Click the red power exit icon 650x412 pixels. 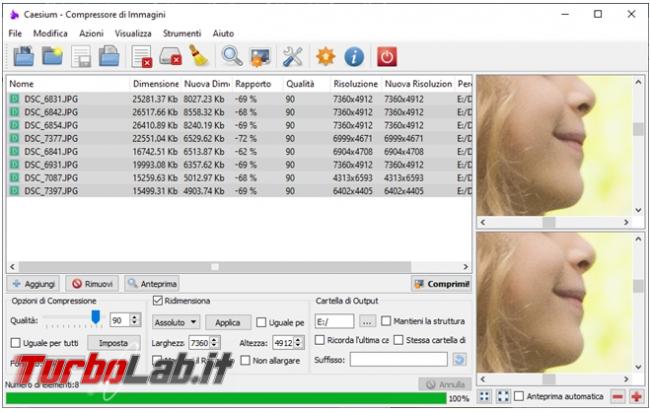click(x=387, y=56)
